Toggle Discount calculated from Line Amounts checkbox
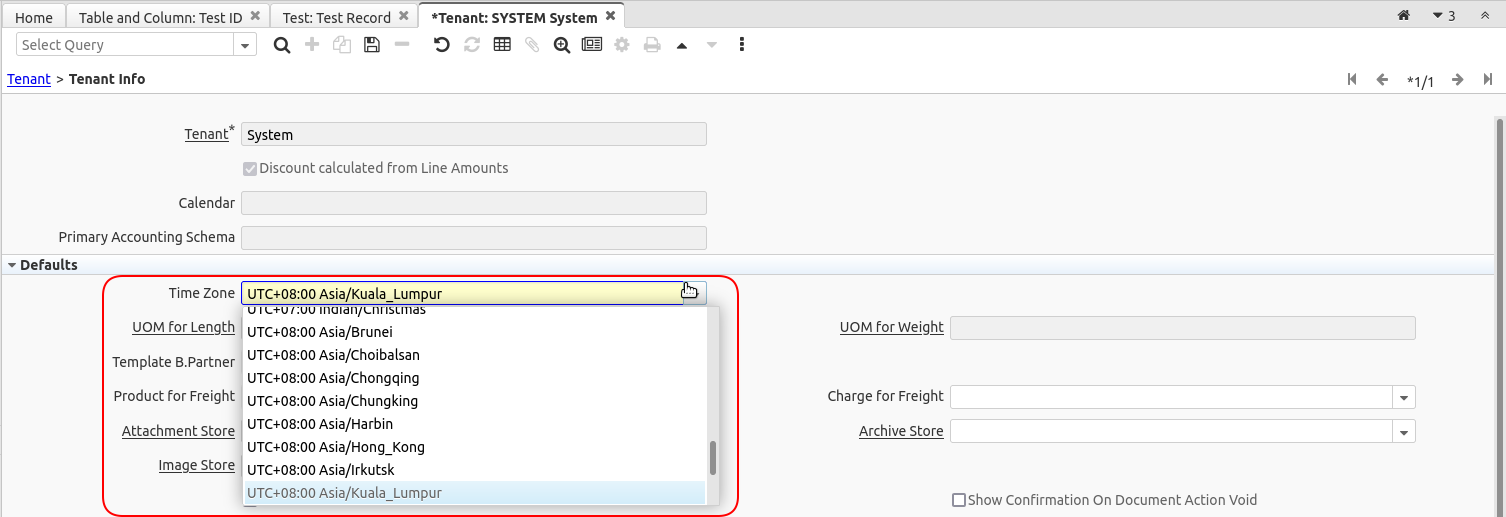Viewport: 1506px width, 517px height. (250, 168)
